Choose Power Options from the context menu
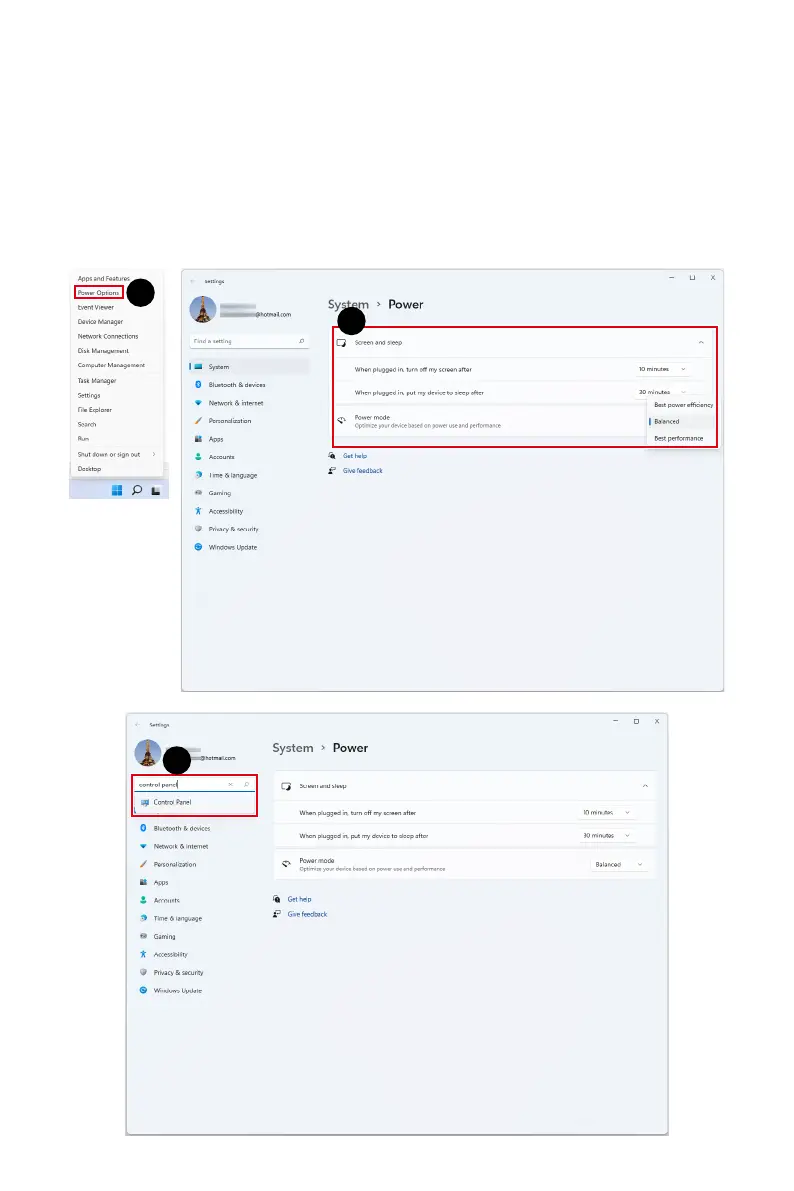The width and height of the screenshot is (794, 1191). tap(99, 292)
